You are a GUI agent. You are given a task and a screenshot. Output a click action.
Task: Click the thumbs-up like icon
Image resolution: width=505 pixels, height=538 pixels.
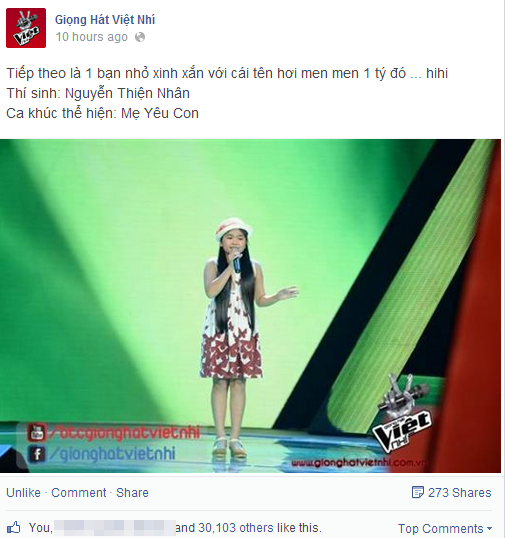pos(14,527)
